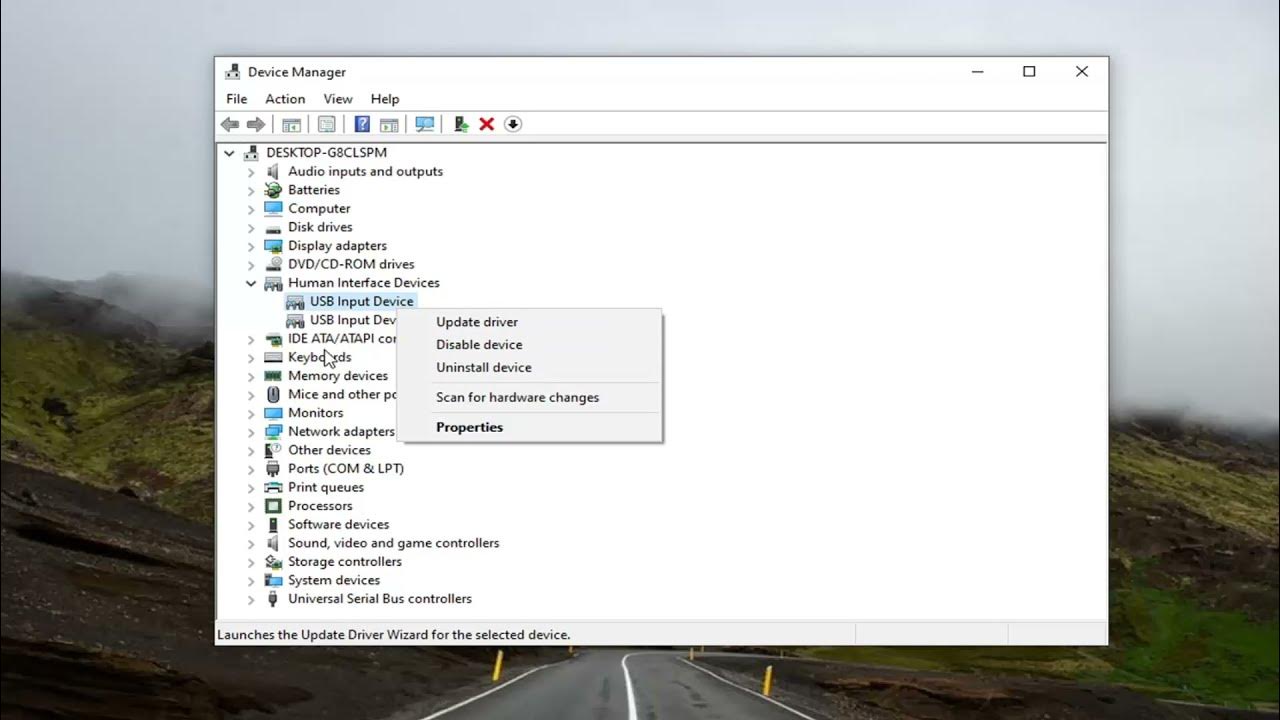Select the Print queues row
This screenshot has height=720, width=1280.
pyautogui.click(x=326, y=487)
